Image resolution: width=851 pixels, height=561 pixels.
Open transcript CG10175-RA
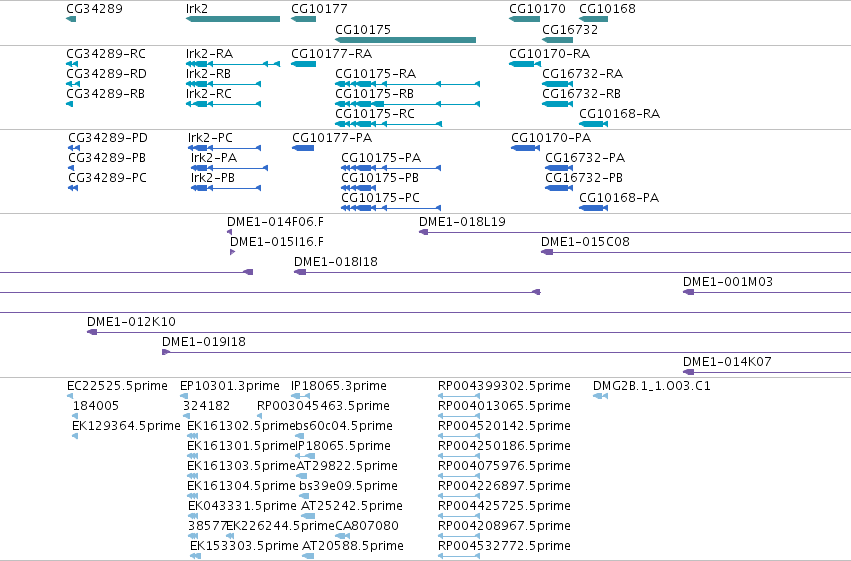pyautogui.click(x=376, y=74)
